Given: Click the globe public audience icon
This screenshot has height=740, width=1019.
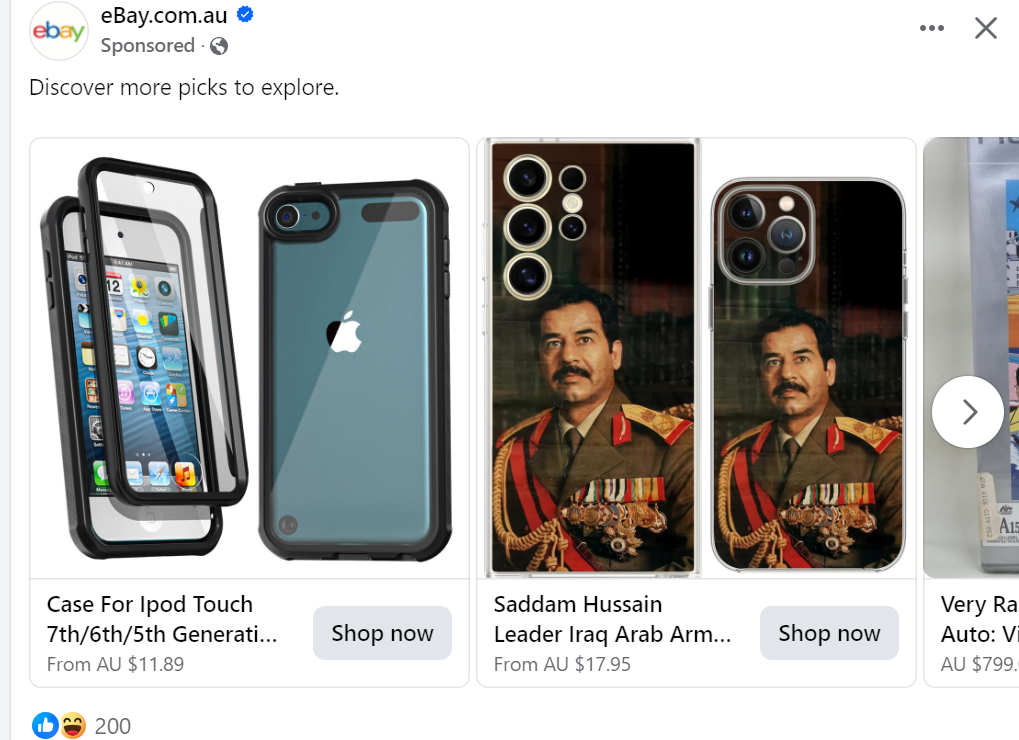Looking at the screenshot, I should click(x=219, y=46).
